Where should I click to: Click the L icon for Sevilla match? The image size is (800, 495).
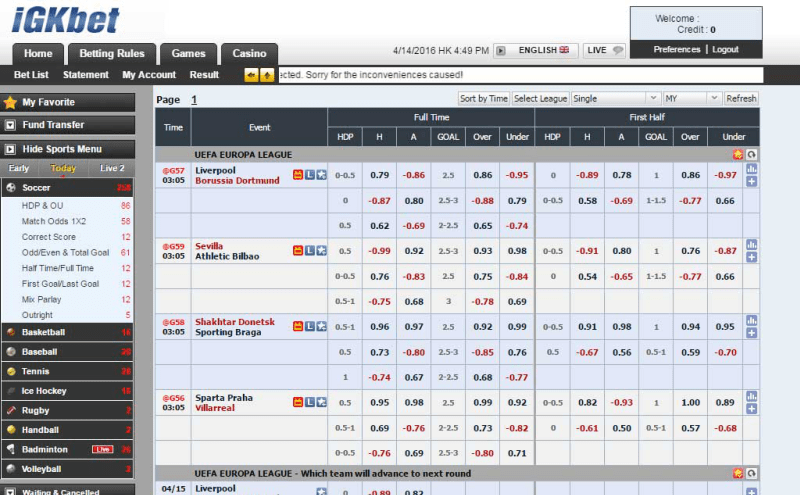[310, 251]
